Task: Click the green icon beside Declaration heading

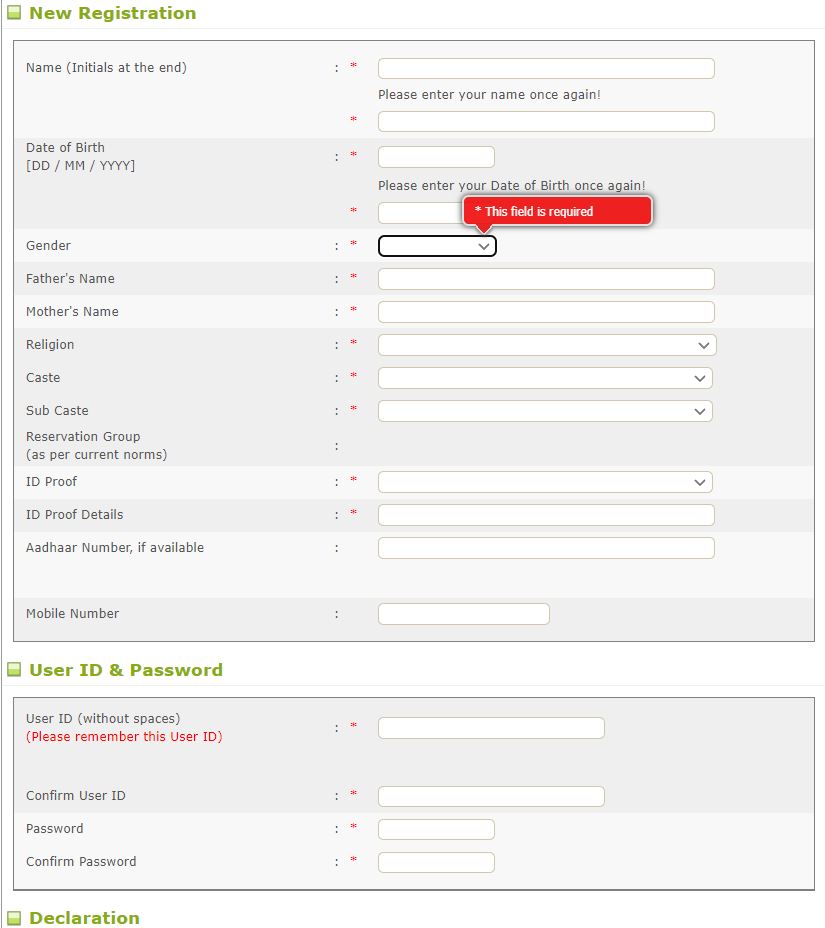Action: 14,917
